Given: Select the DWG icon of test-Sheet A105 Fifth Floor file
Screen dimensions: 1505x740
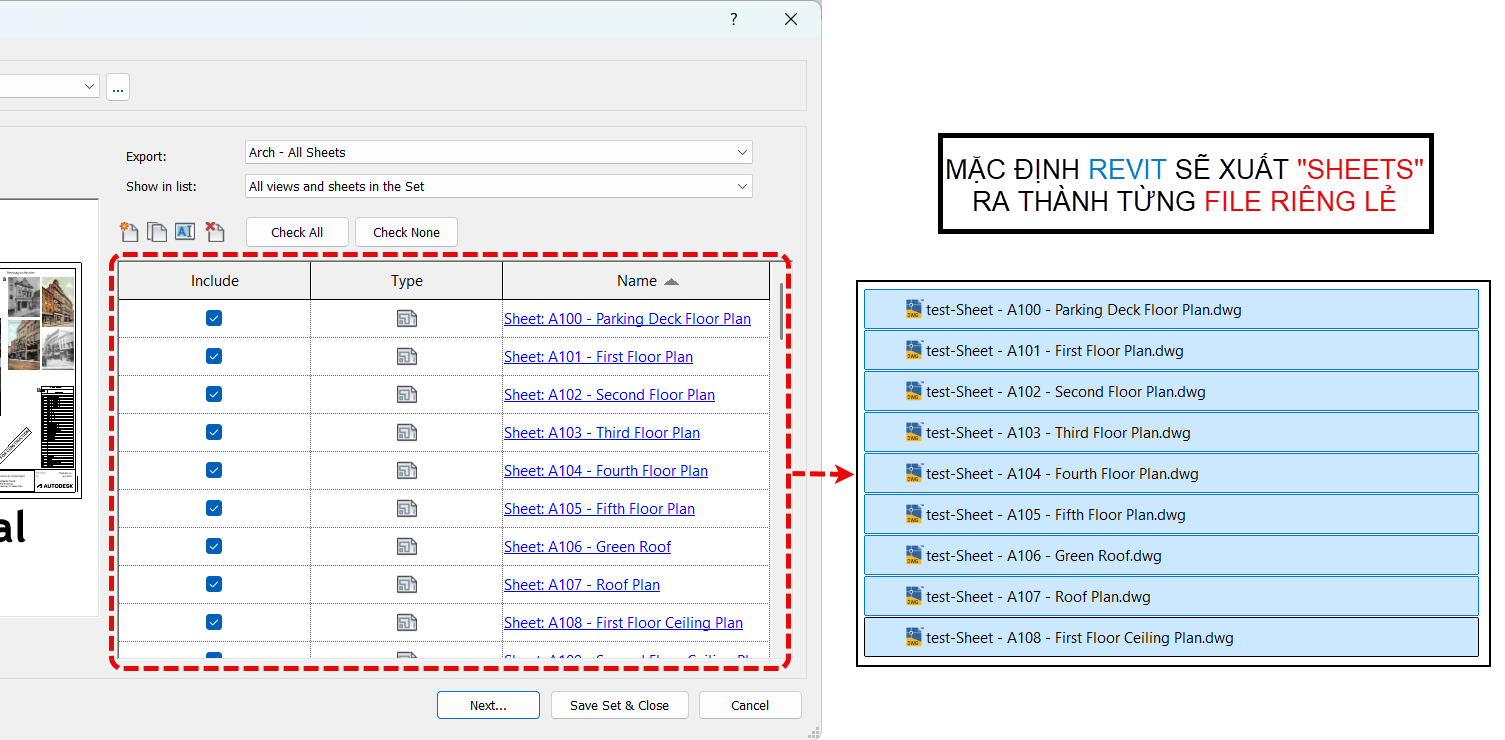Looking at the screenshot, I should pyautogui.click(x=913, y=514).
